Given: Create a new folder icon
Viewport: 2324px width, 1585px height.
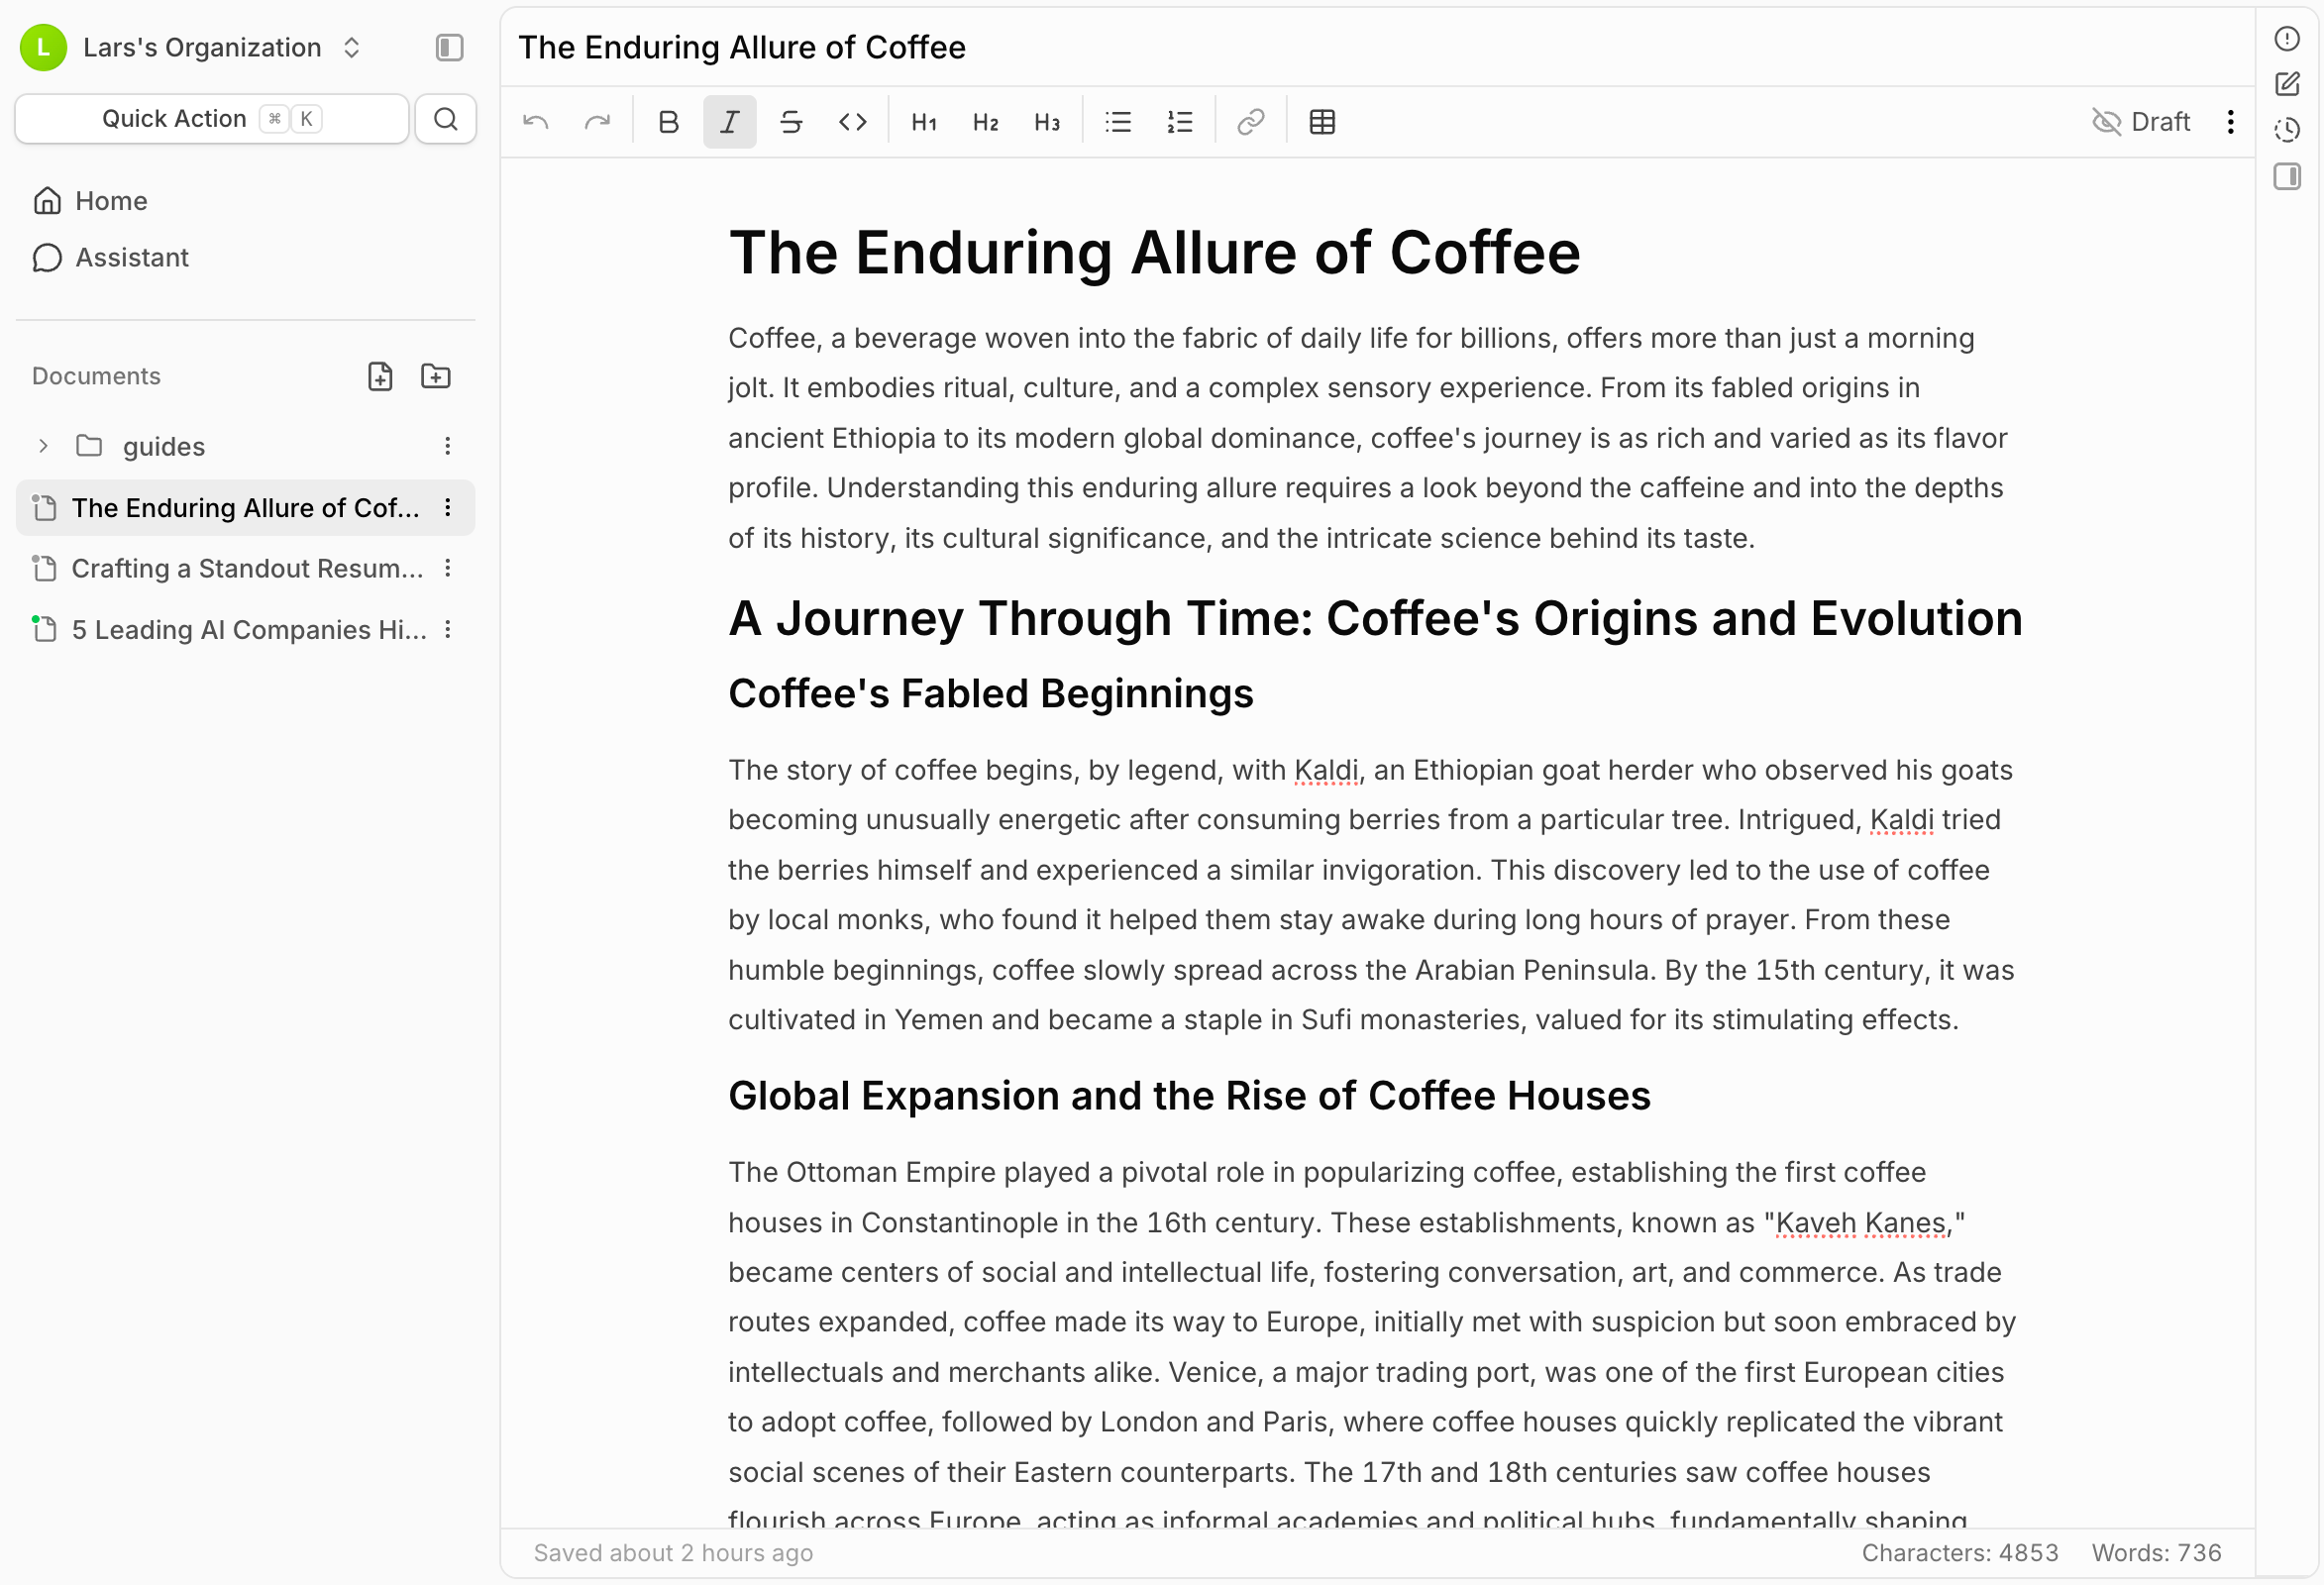Looking at the screenshot, I should tap(436, 376).
